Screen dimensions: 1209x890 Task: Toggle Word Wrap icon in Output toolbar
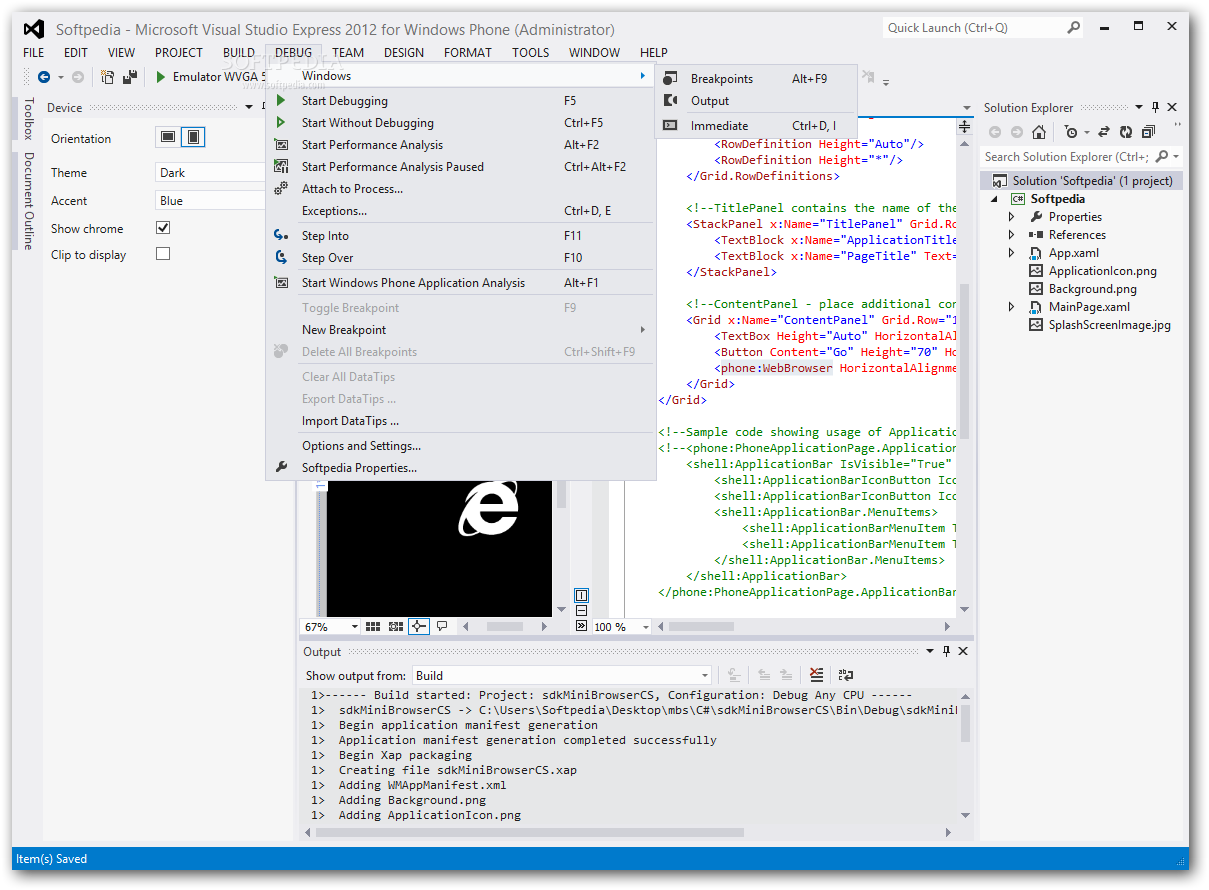coord(846,675)
